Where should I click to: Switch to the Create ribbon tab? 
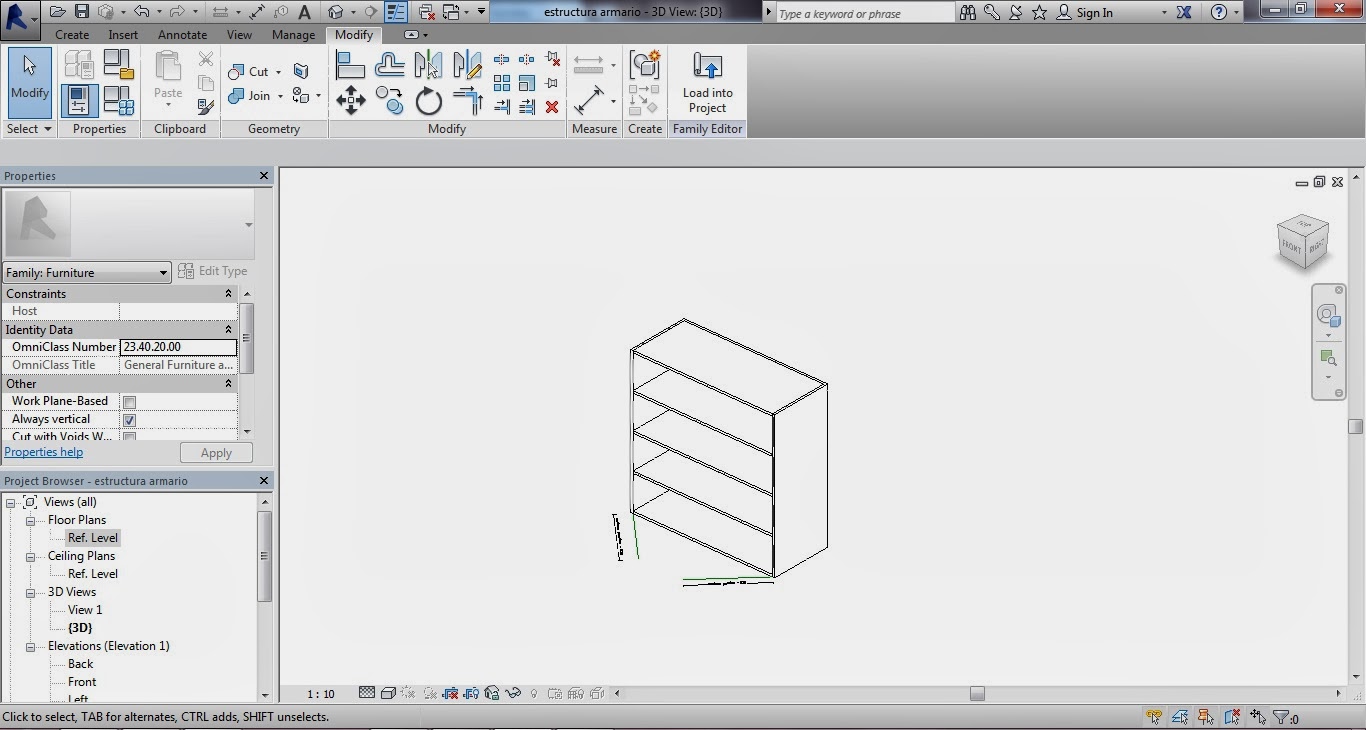(71, 34)
